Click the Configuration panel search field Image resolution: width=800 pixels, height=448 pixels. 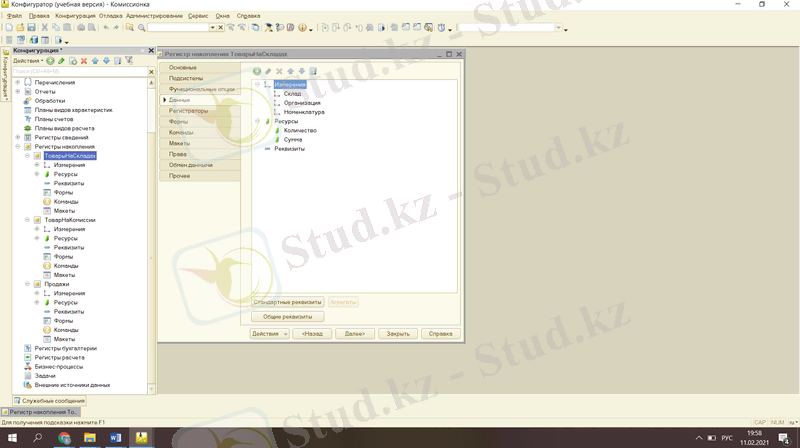[x=80, y=71]
